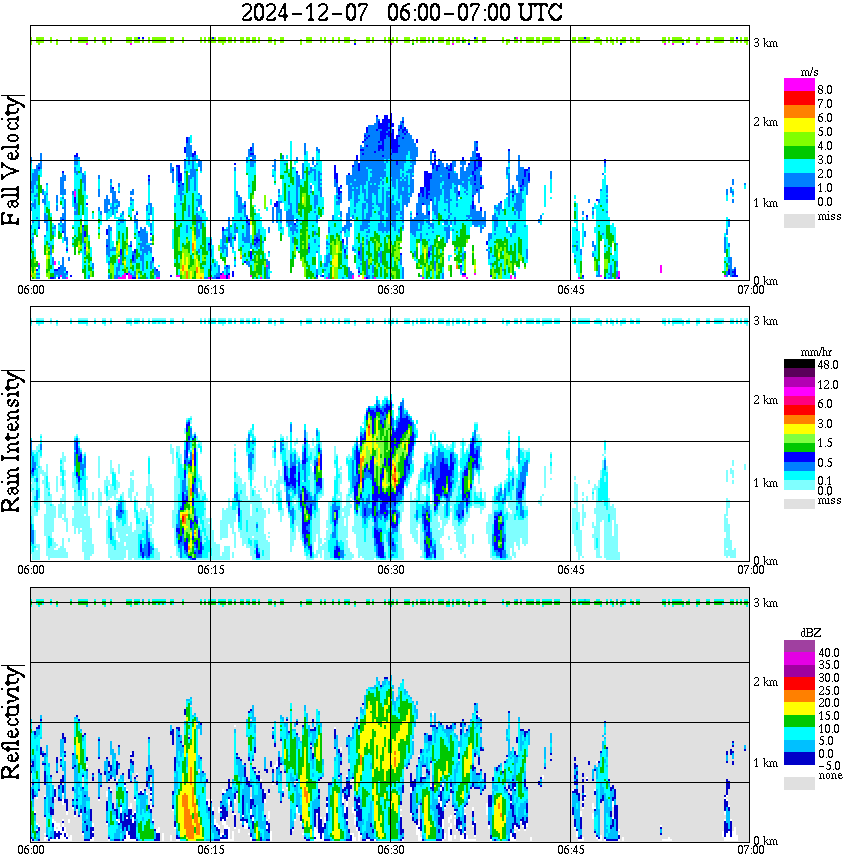The image size is (850, 868).
Task: Click the 06:15 time label under Fall Velocity
Action: pyautogui.click(x=211, y=290)
